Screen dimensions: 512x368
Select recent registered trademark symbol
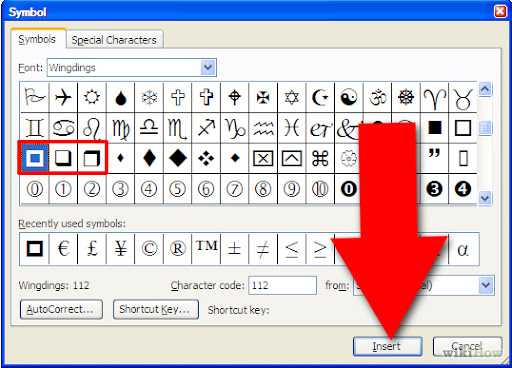tap(177, 249)
